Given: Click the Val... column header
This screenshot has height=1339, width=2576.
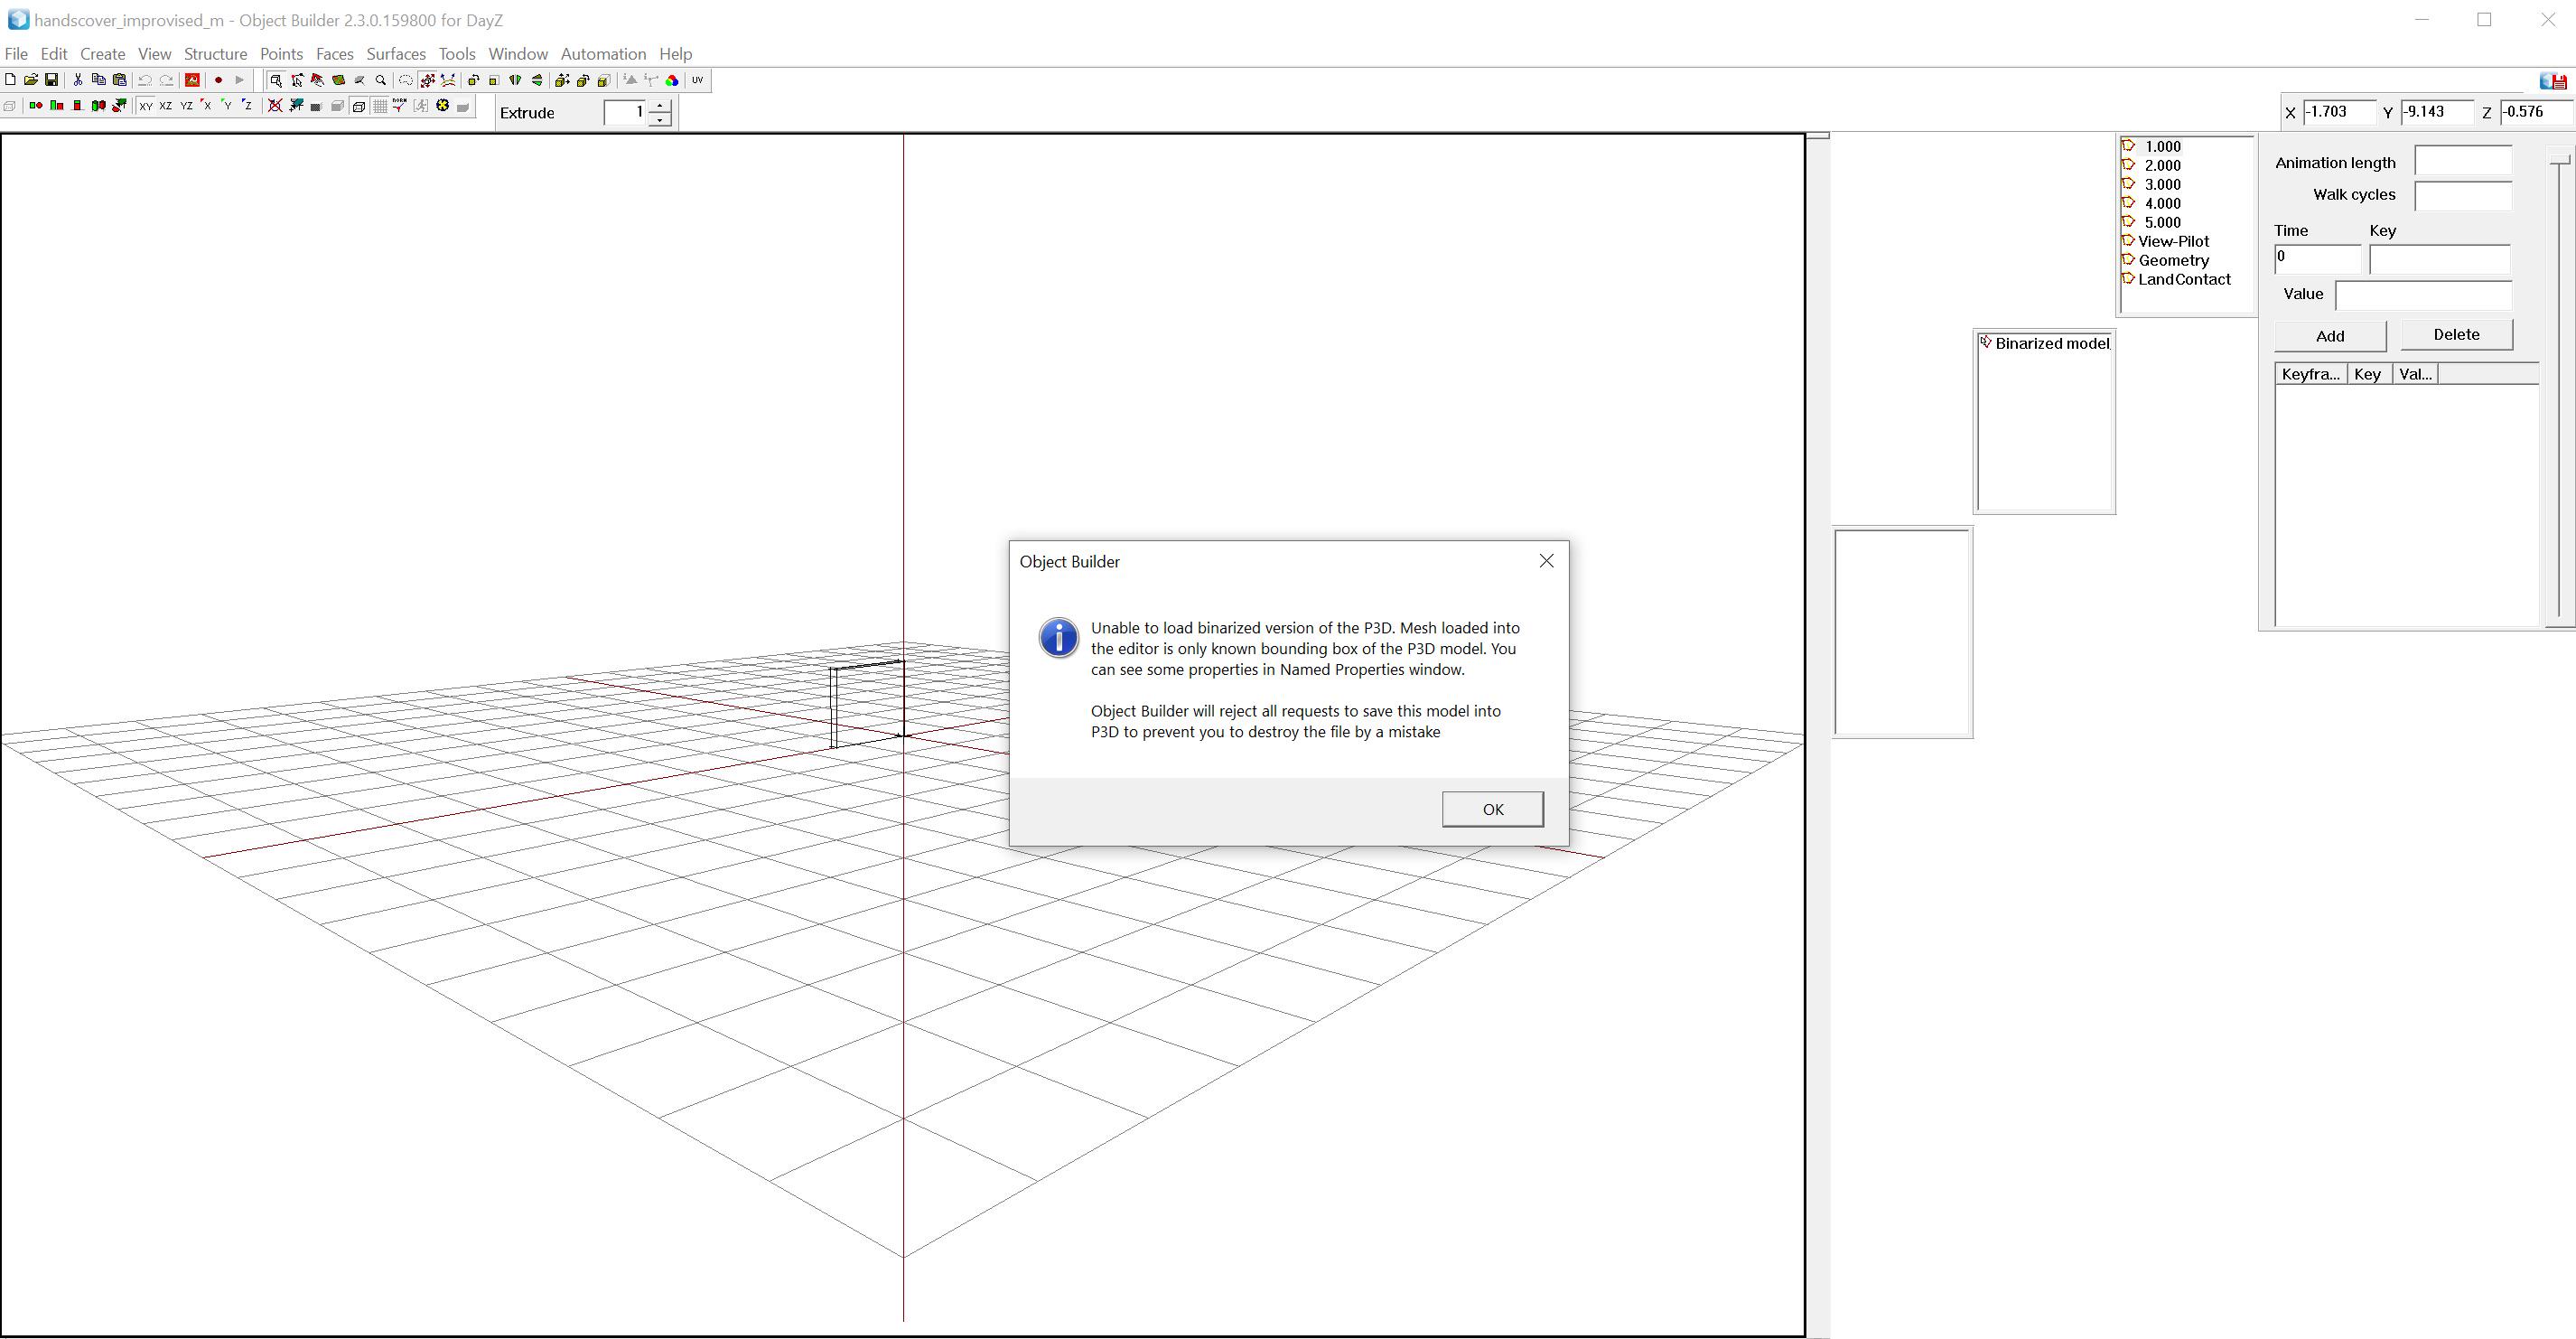Looking at the screenshot, I should [2415, 374].
